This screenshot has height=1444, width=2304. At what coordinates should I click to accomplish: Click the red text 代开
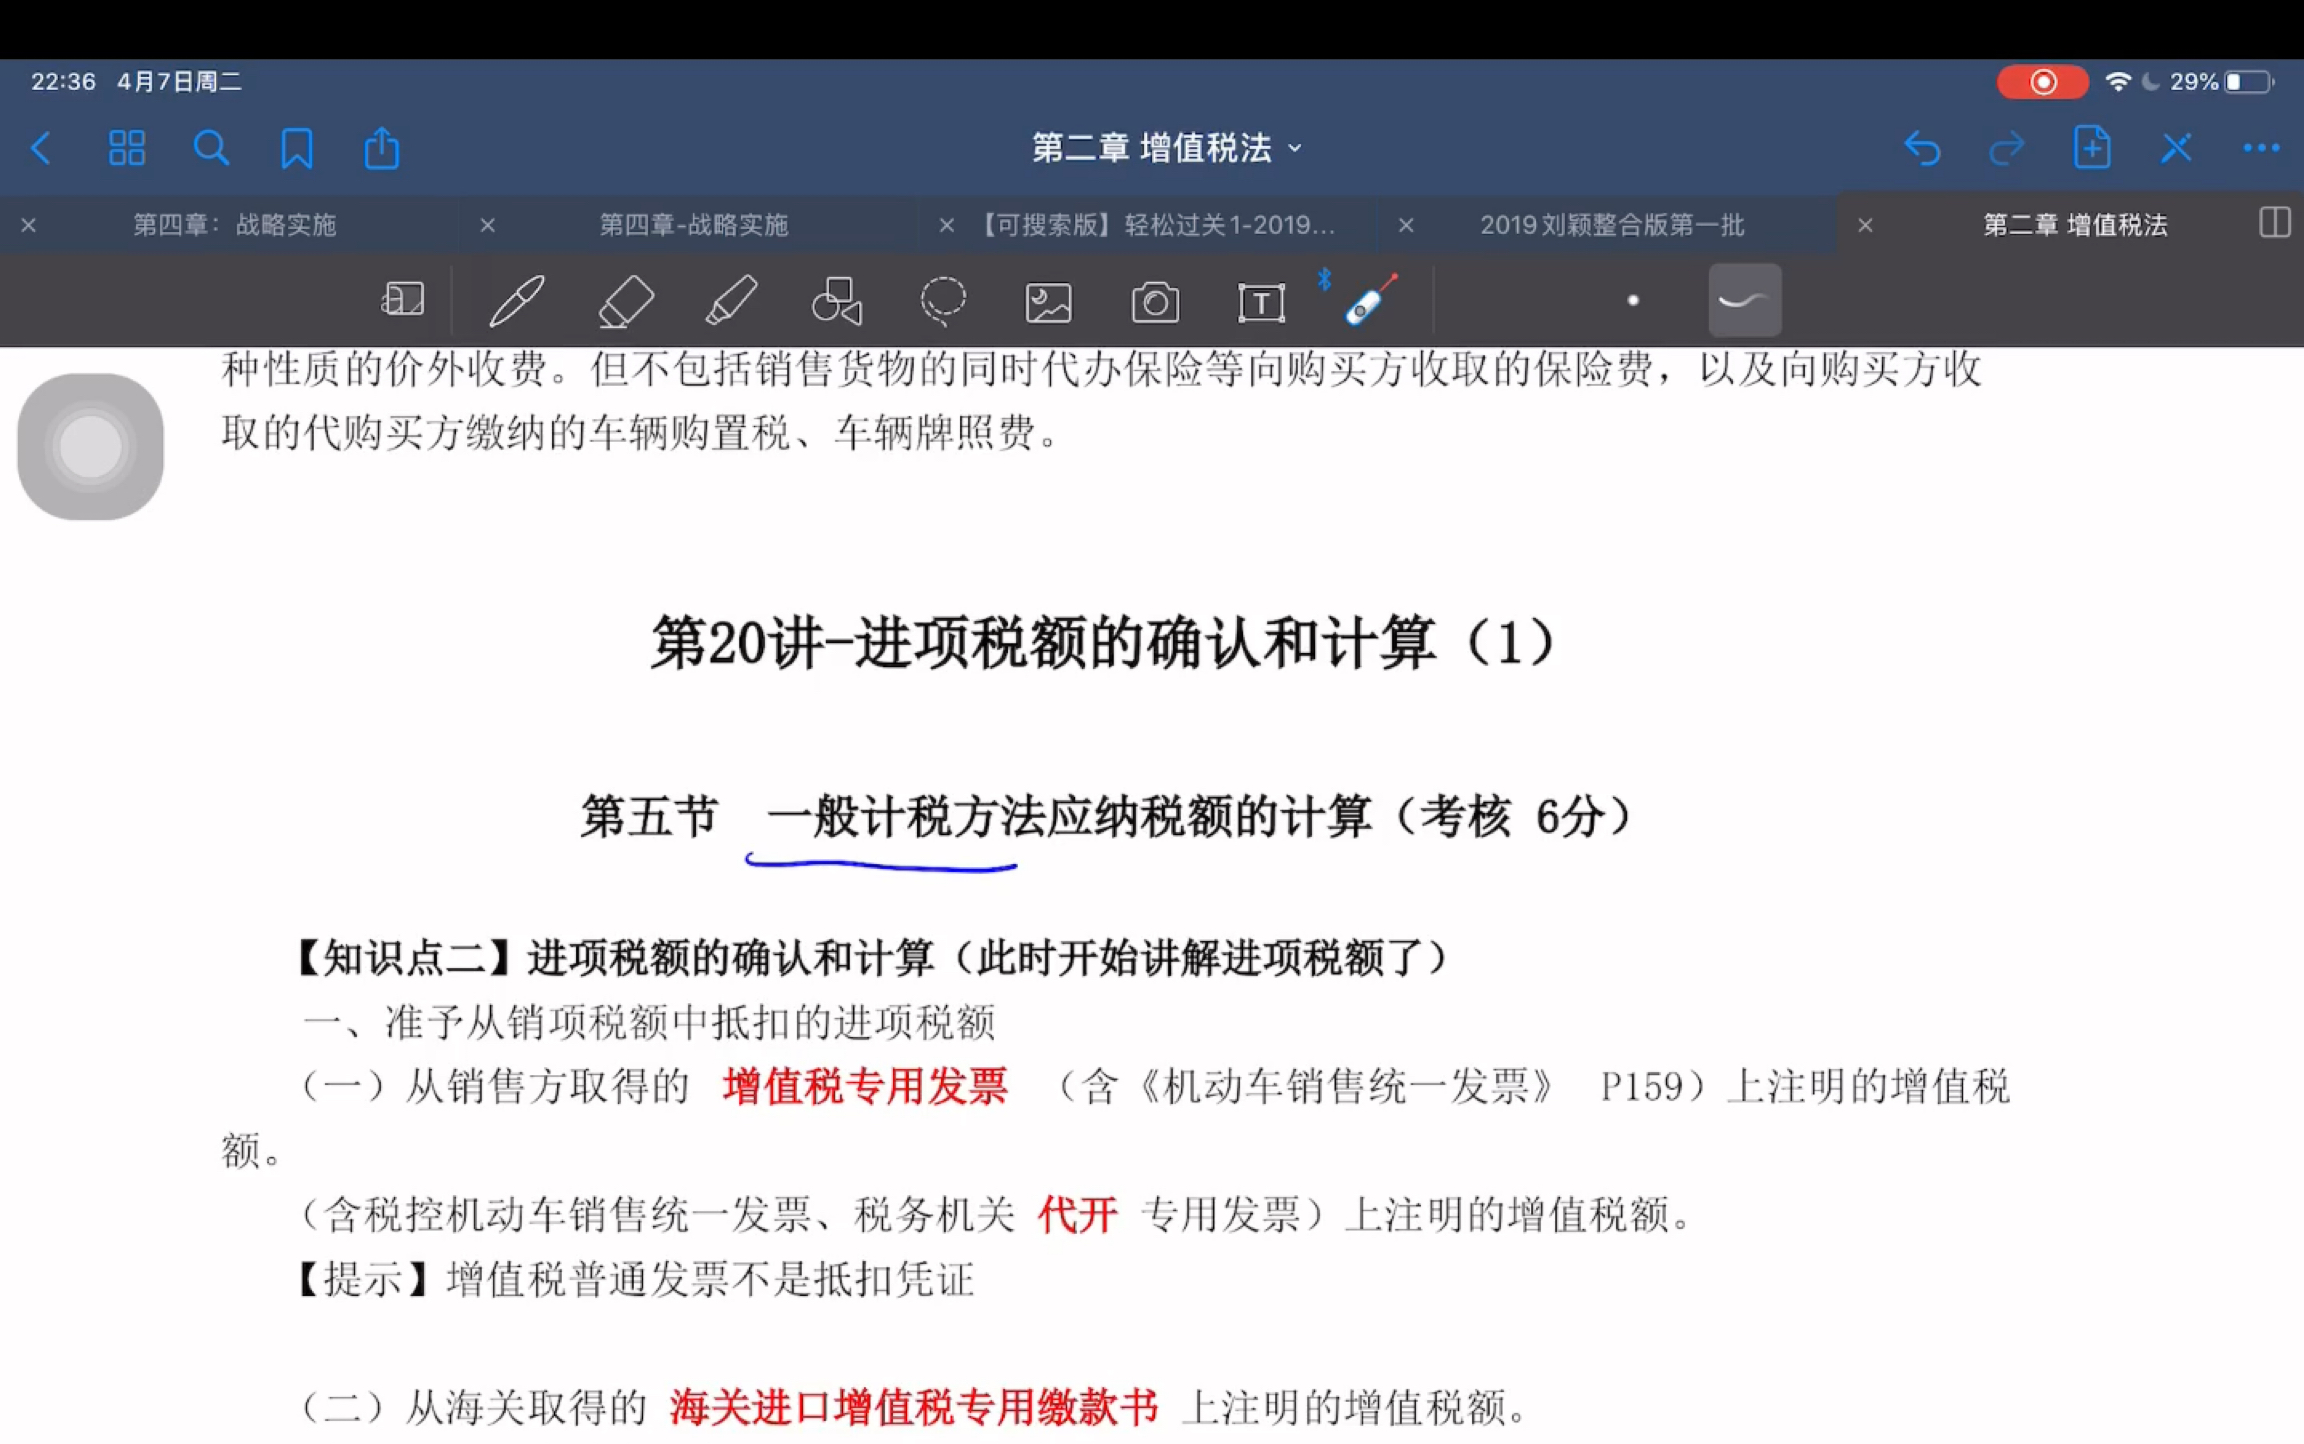(1077, 1215)
